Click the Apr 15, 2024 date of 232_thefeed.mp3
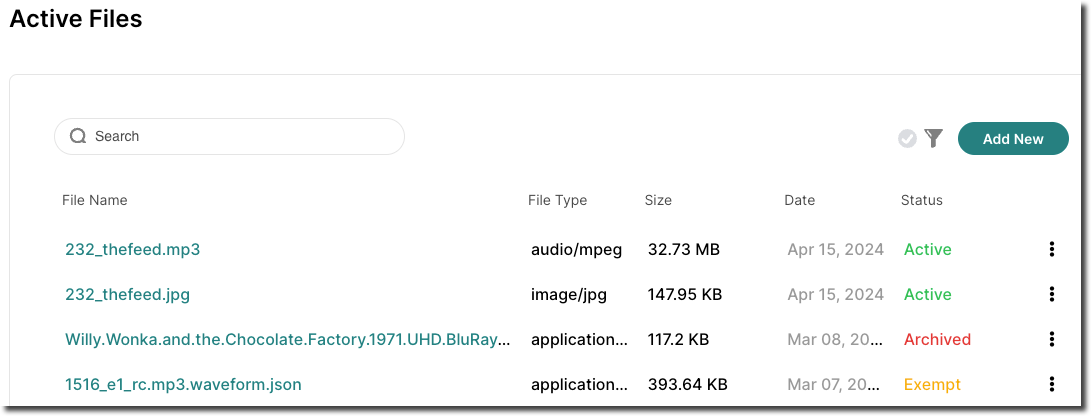 click(836, 249)
